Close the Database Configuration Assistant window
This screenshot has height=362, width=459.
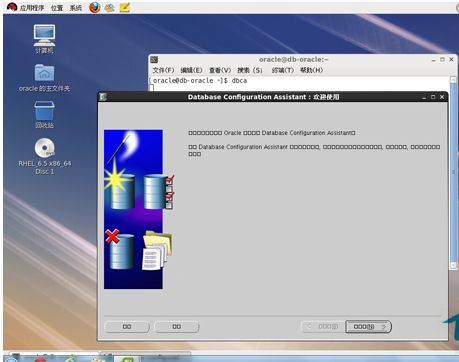tap(442, 97)
